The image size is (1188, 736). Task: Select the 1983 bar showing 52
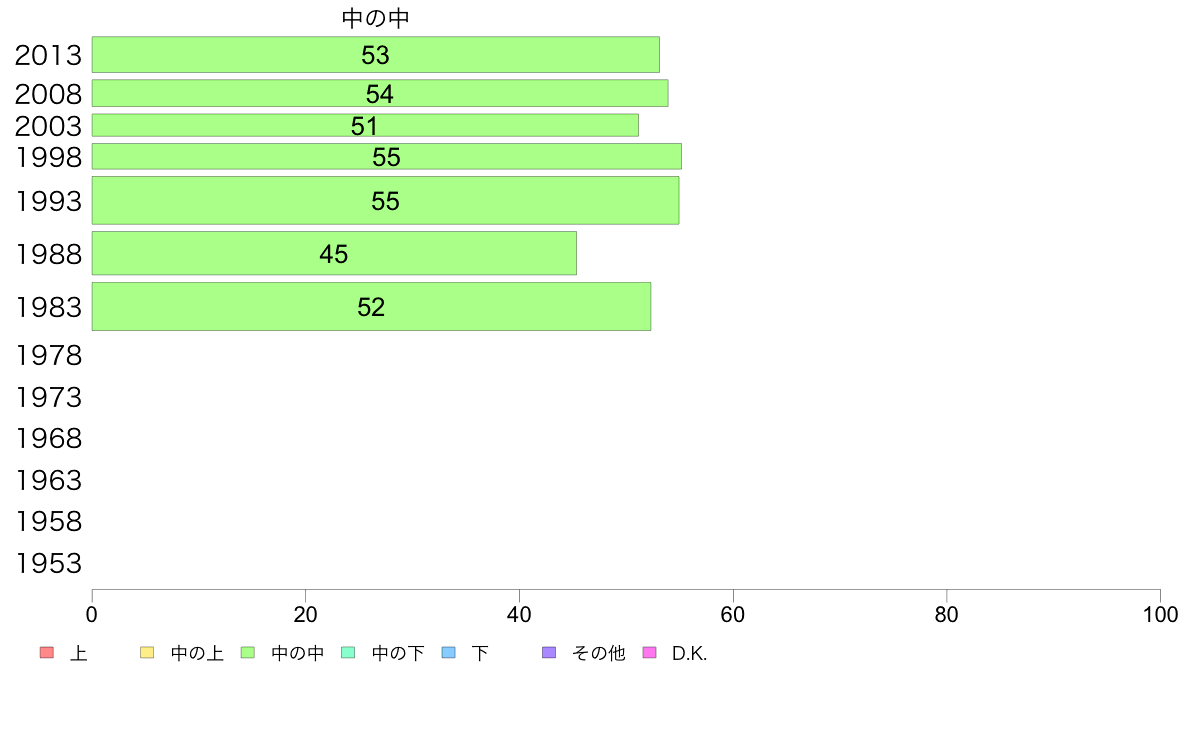371,306
